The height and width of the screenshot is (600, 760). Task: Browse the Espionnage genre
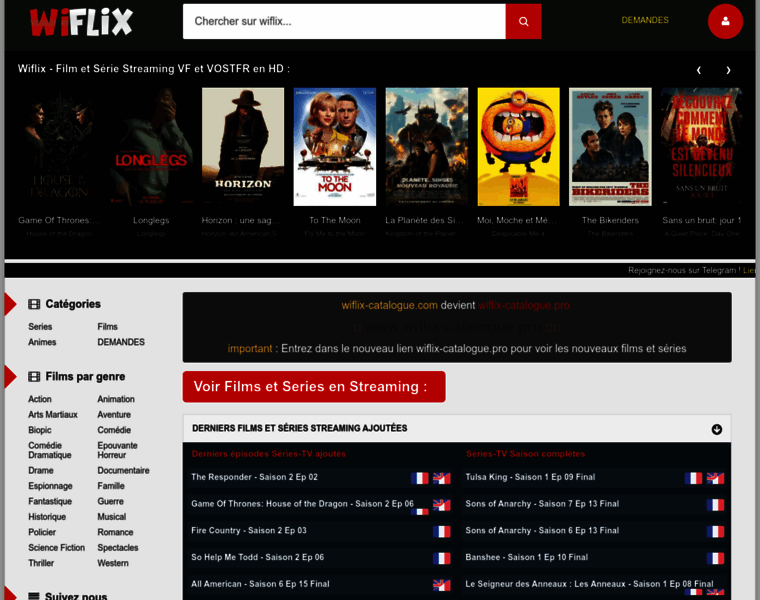(x=50, y=486)
